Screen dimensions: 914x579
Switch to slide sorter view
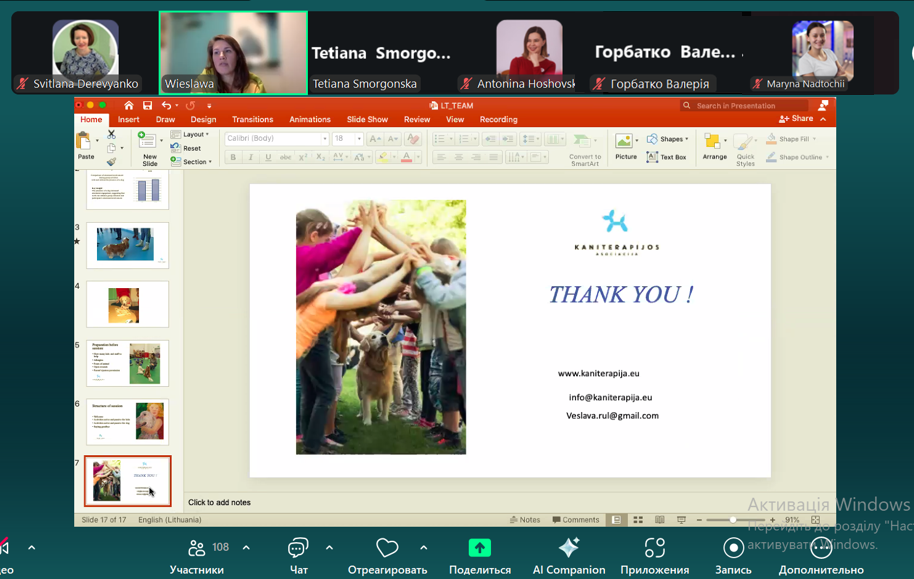point(638,520)
